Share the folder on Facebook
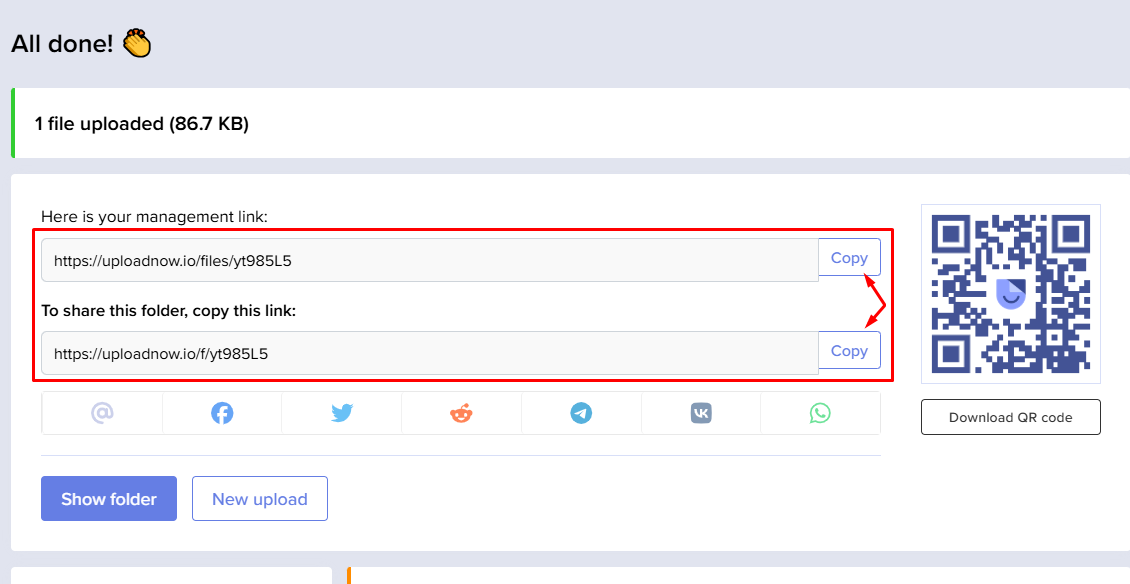Image resolution: width=1130 pixels, height=584 pixels. [x=221, y=412]
